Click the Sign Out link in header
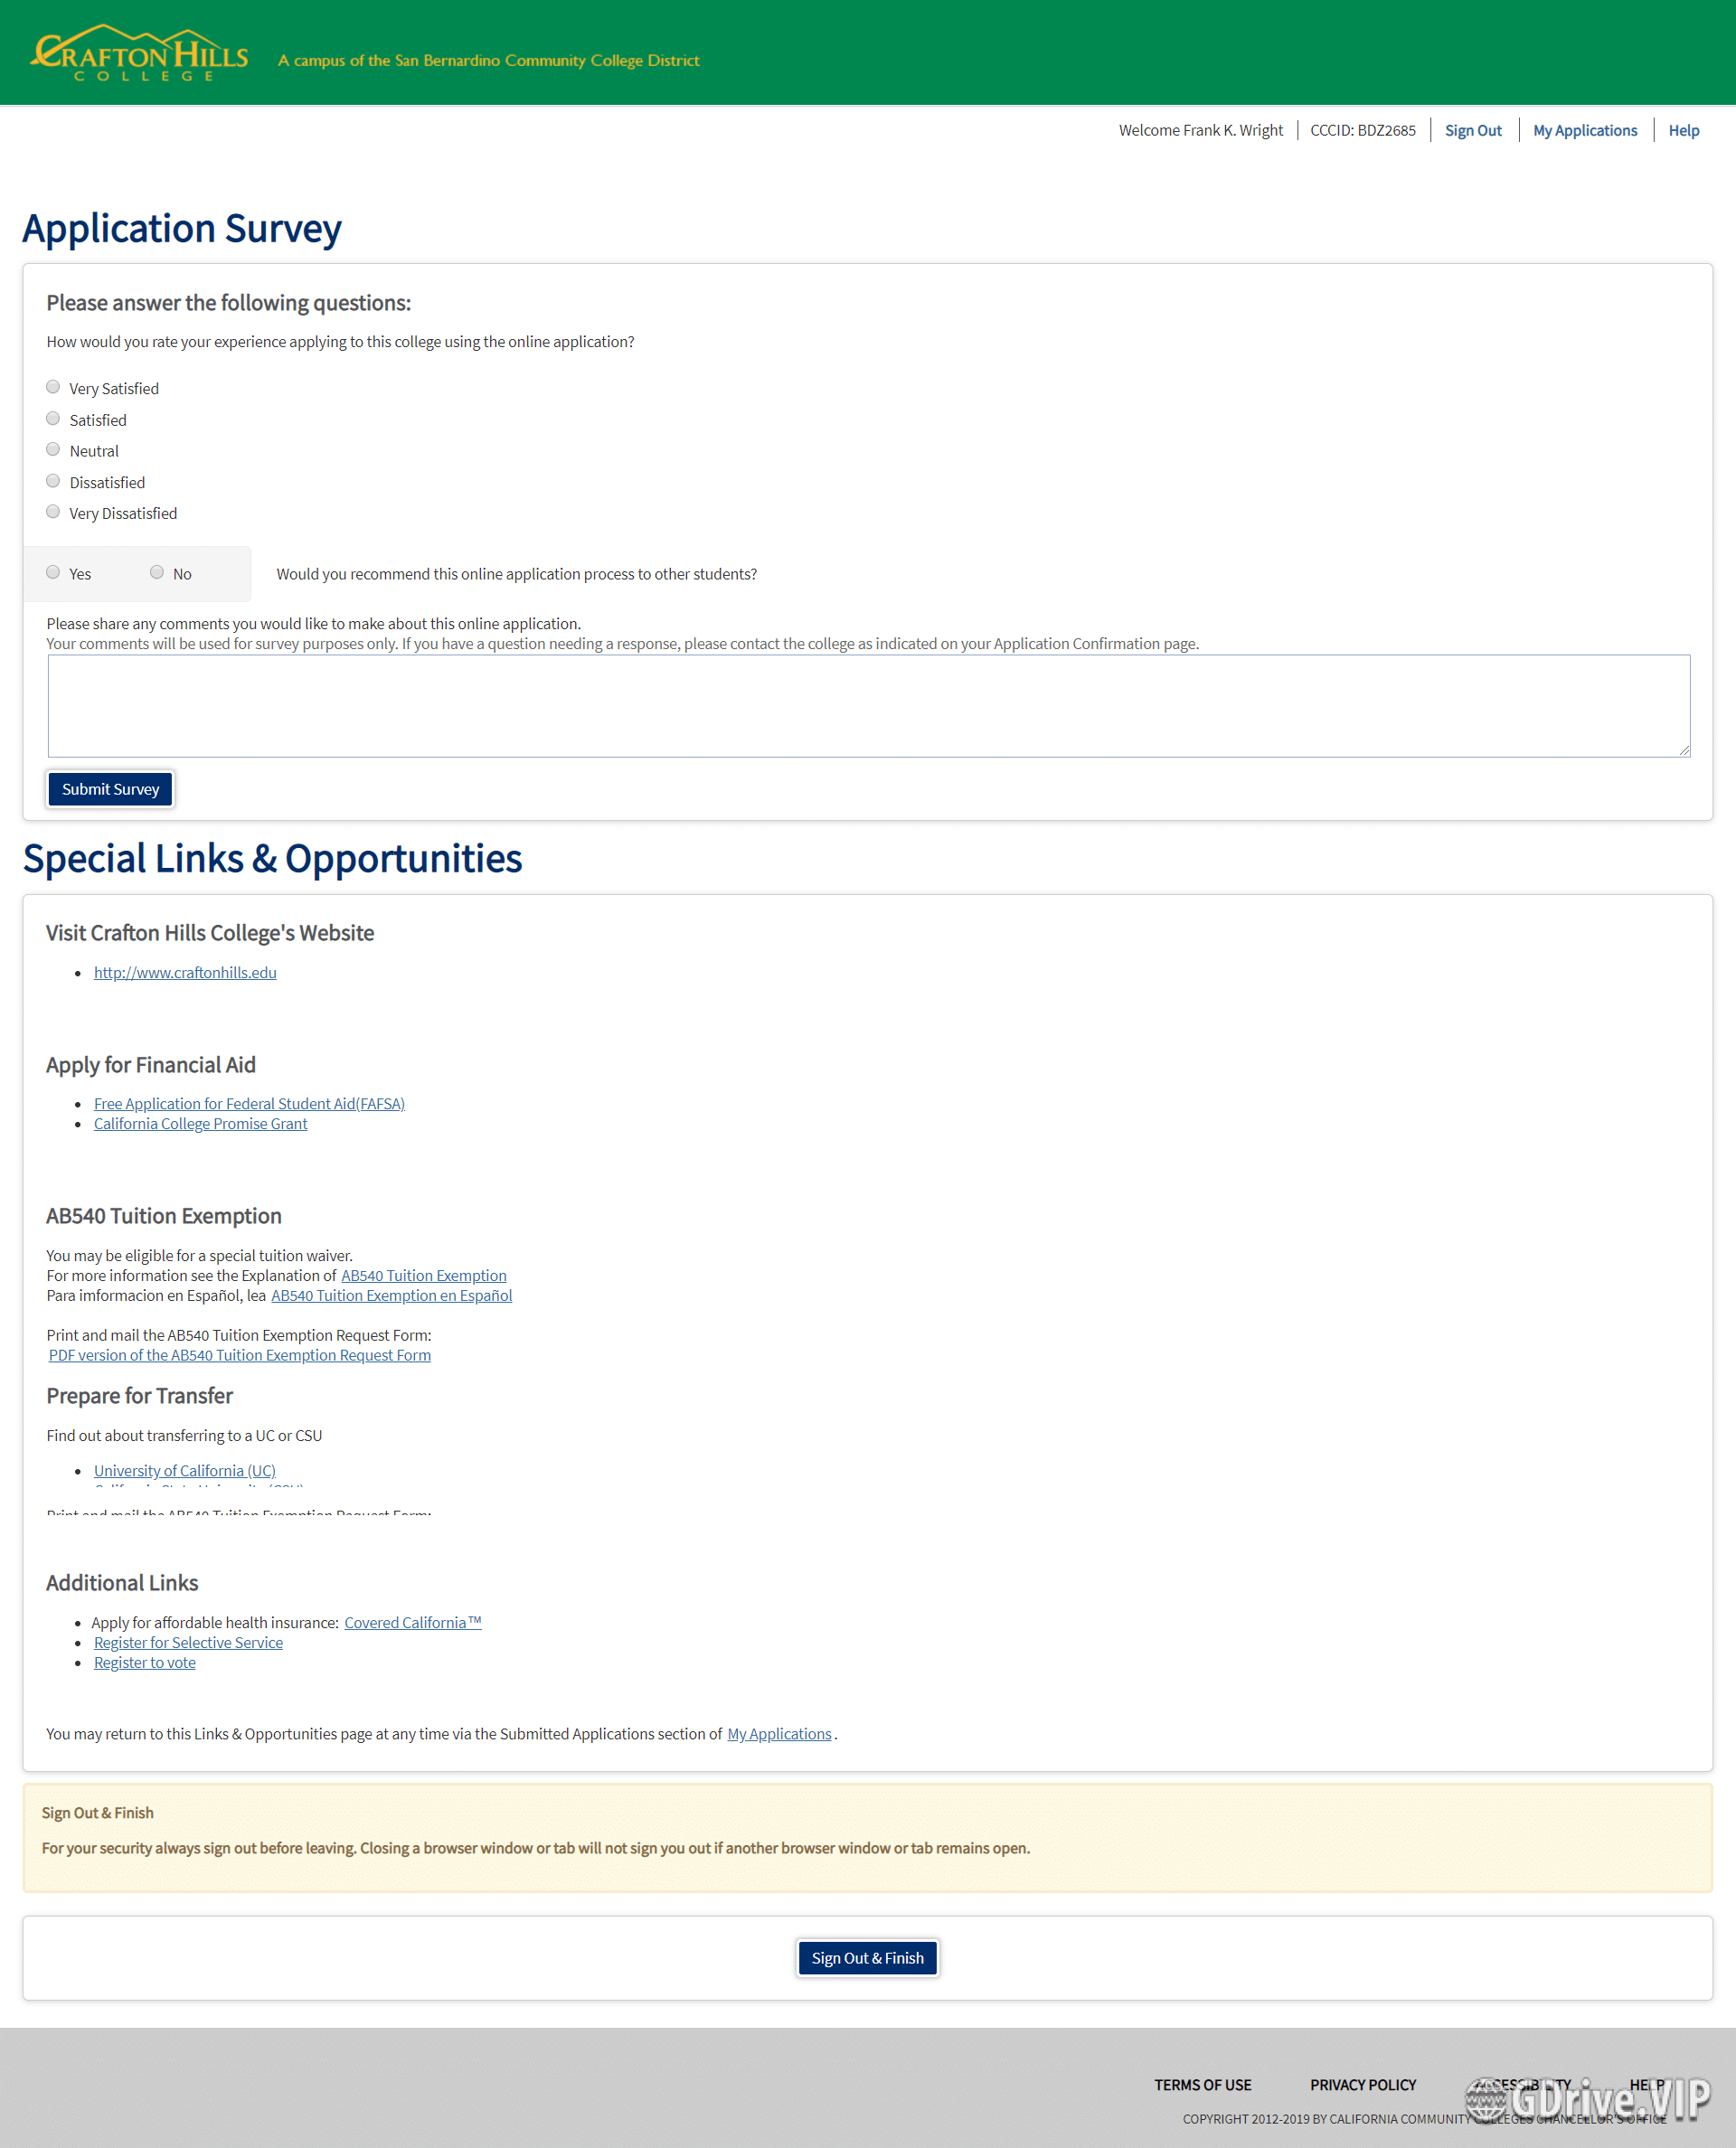The image size is (1736, 2148). pos(1470,127)
